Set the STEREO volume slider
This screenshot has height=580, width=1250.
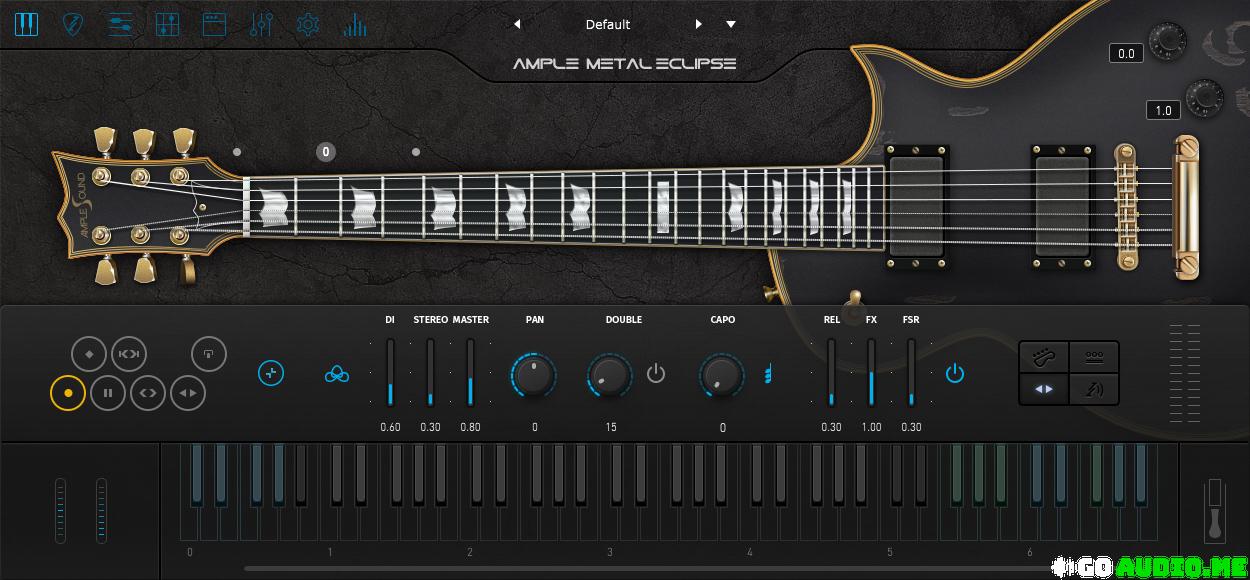430,372
